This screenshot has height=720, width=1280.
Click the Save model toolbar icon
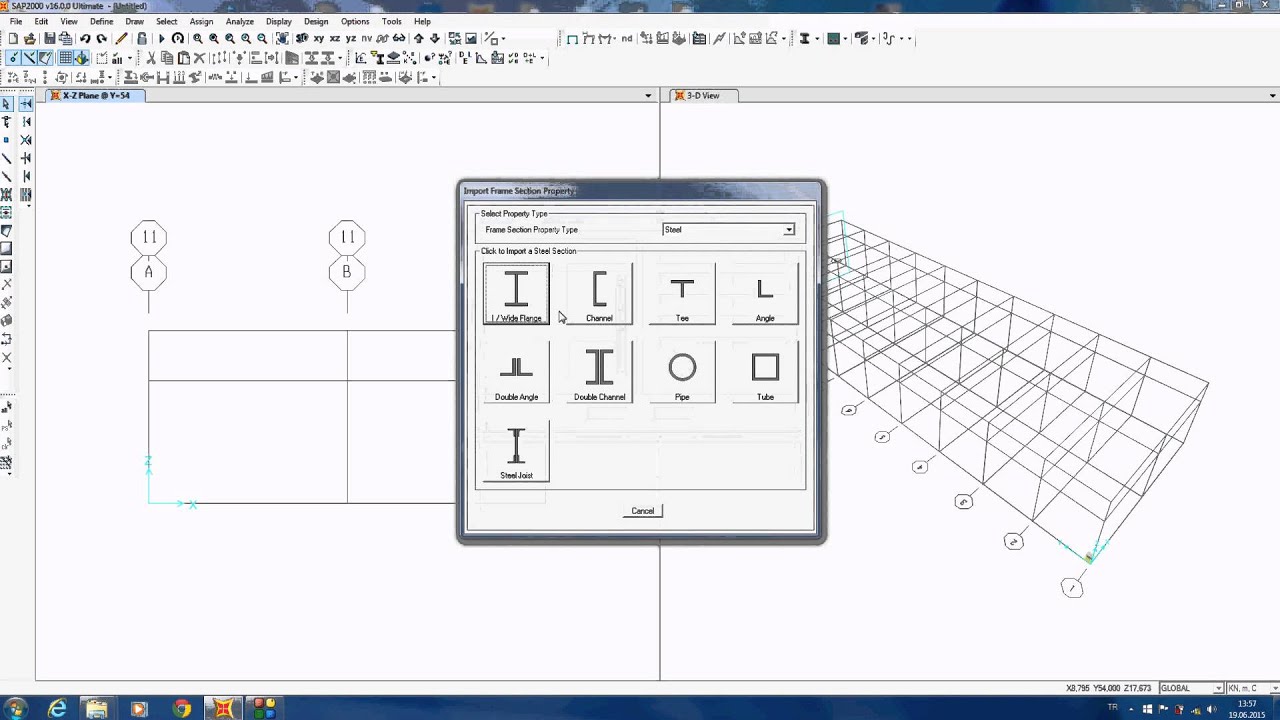pos(49,39)
